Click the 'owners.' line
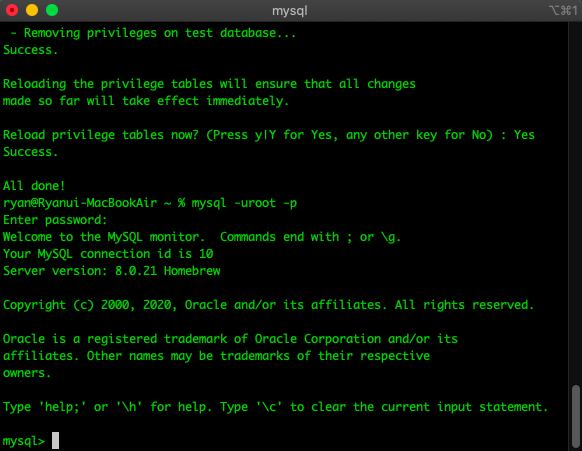Image resolution: width=582 pixels, height=451 pixels. 27,373
